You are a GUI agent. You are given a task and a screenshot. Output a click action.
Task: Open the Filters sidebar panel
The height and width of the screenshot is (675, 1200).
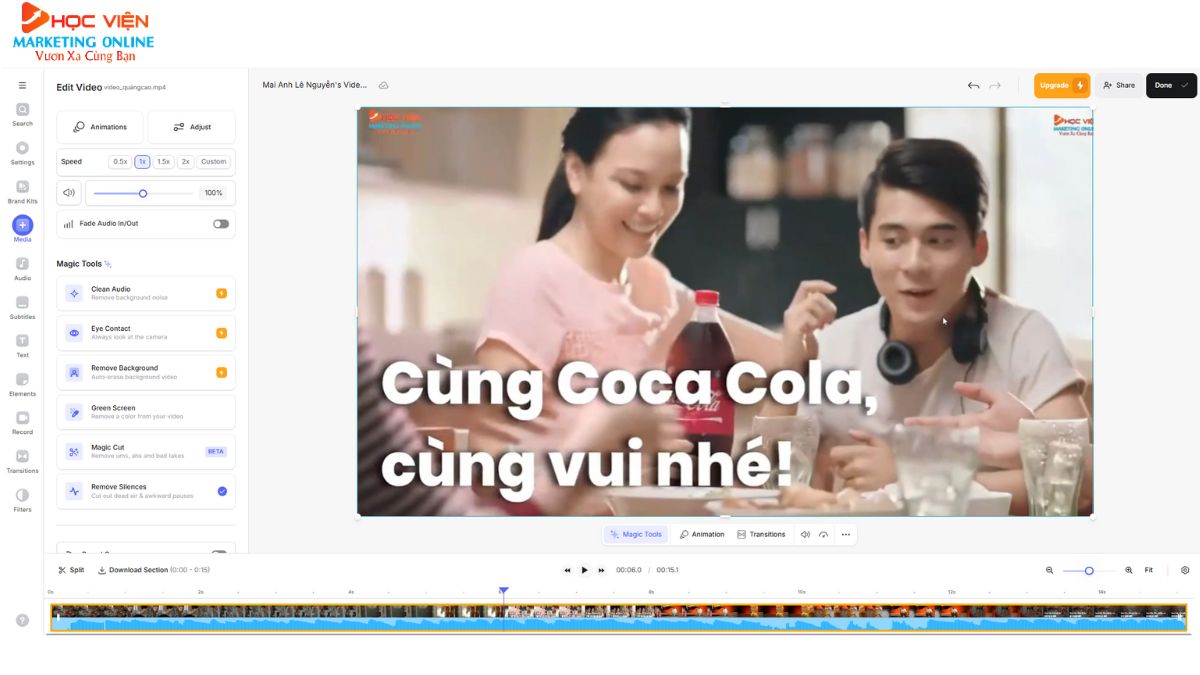22,500
